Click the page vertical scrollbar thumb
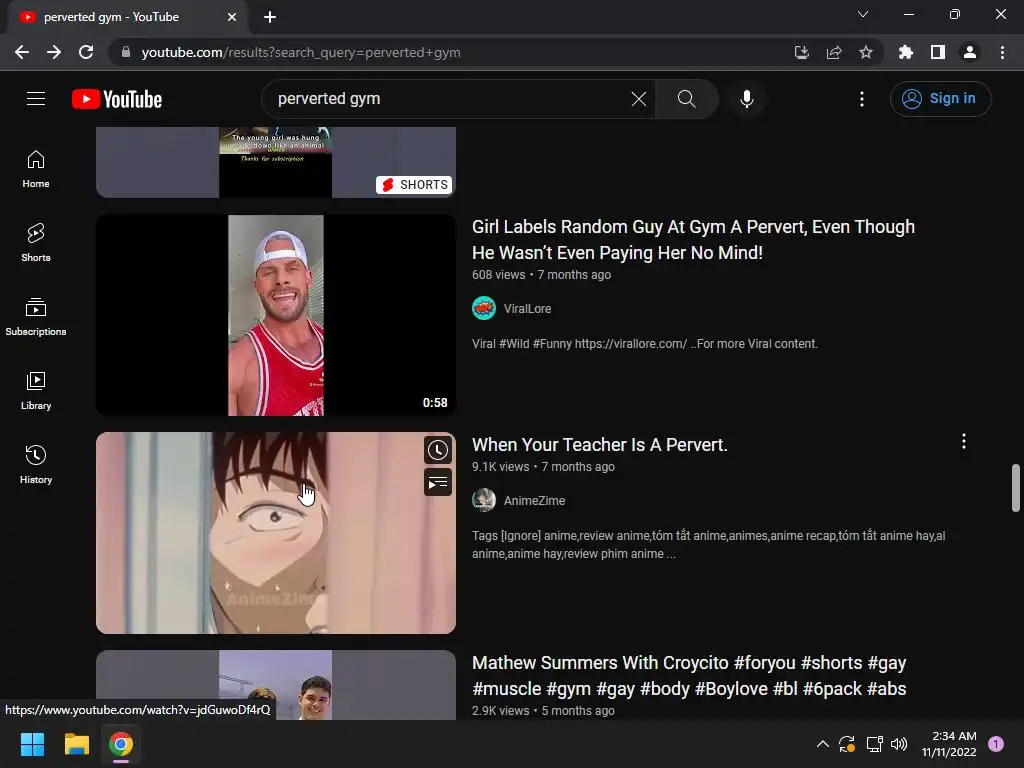 (x=1015, y=488)
